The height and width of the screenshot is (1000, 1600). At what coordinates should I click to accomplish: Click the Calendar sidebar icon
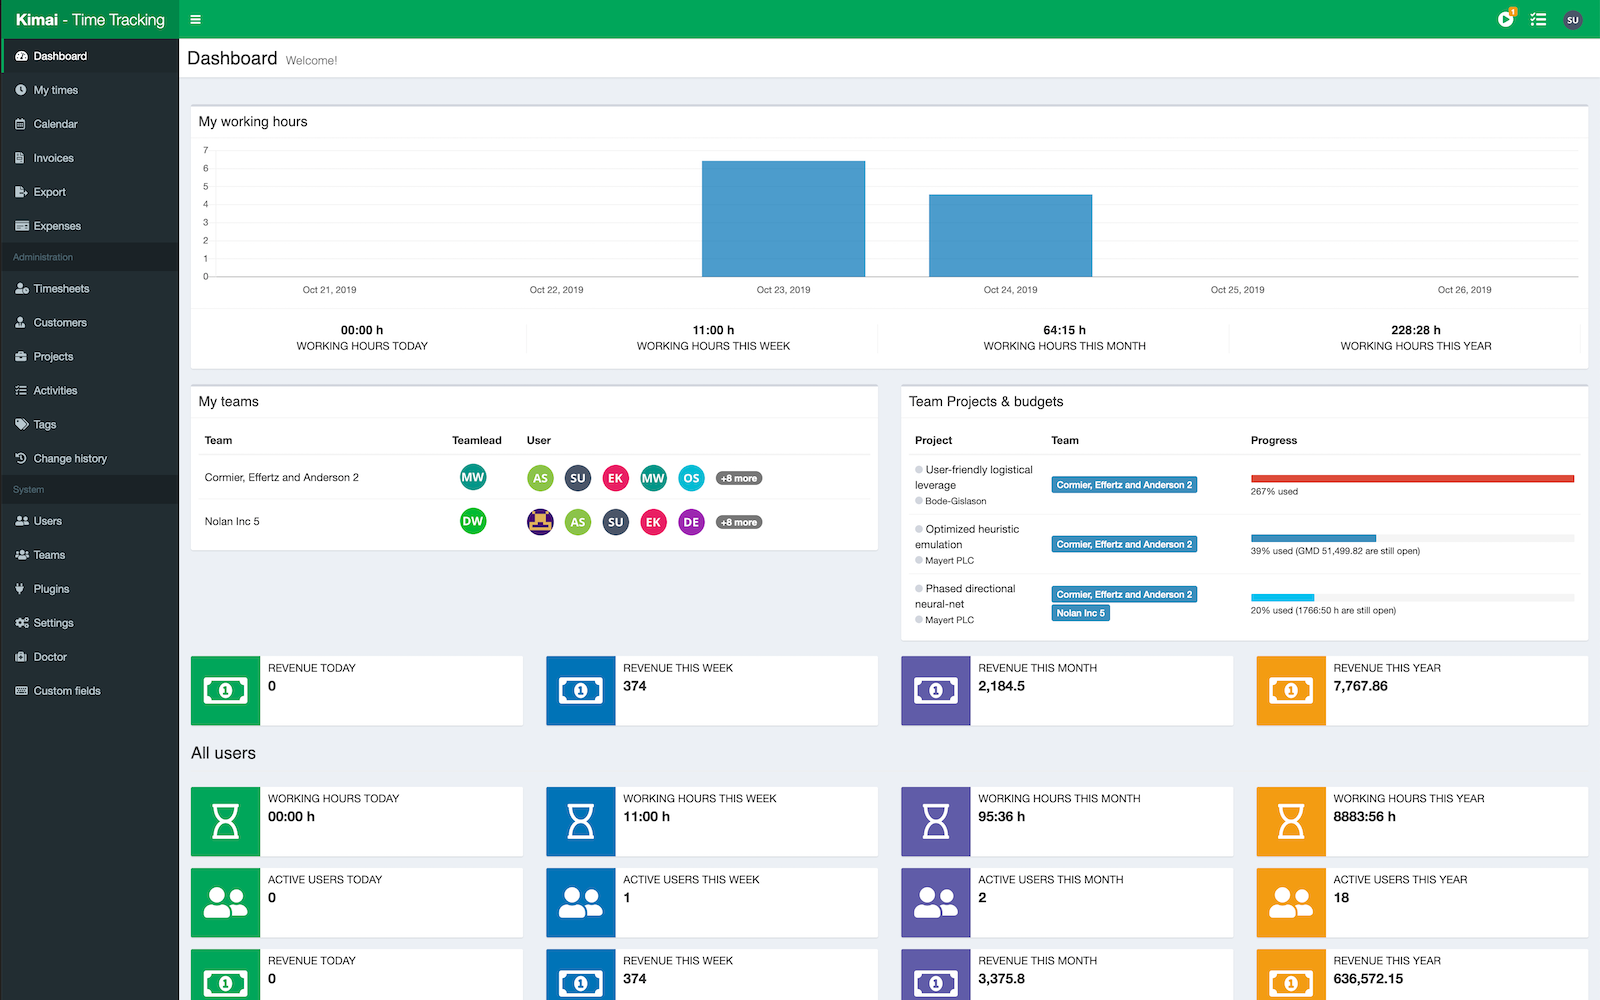click(x=21, y=124)
